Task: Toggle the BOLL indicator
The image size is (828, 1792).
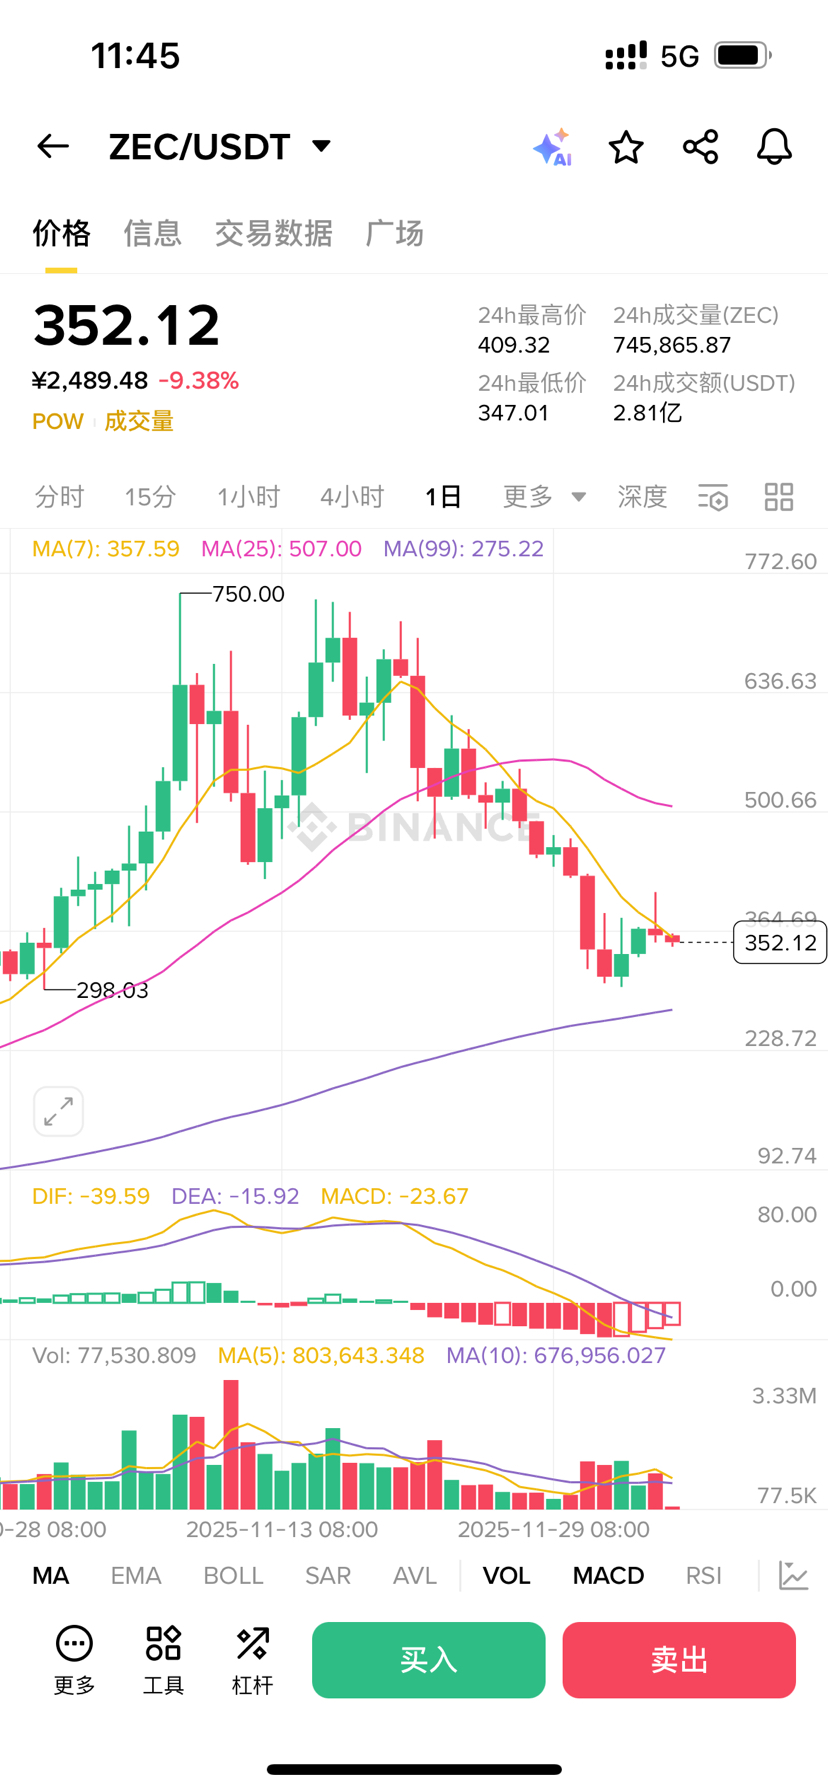Action: (x=233, y=1576)
